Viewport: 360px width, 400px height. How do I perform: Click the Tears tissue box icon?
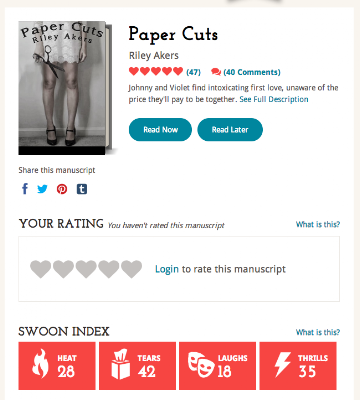point(120,364)
